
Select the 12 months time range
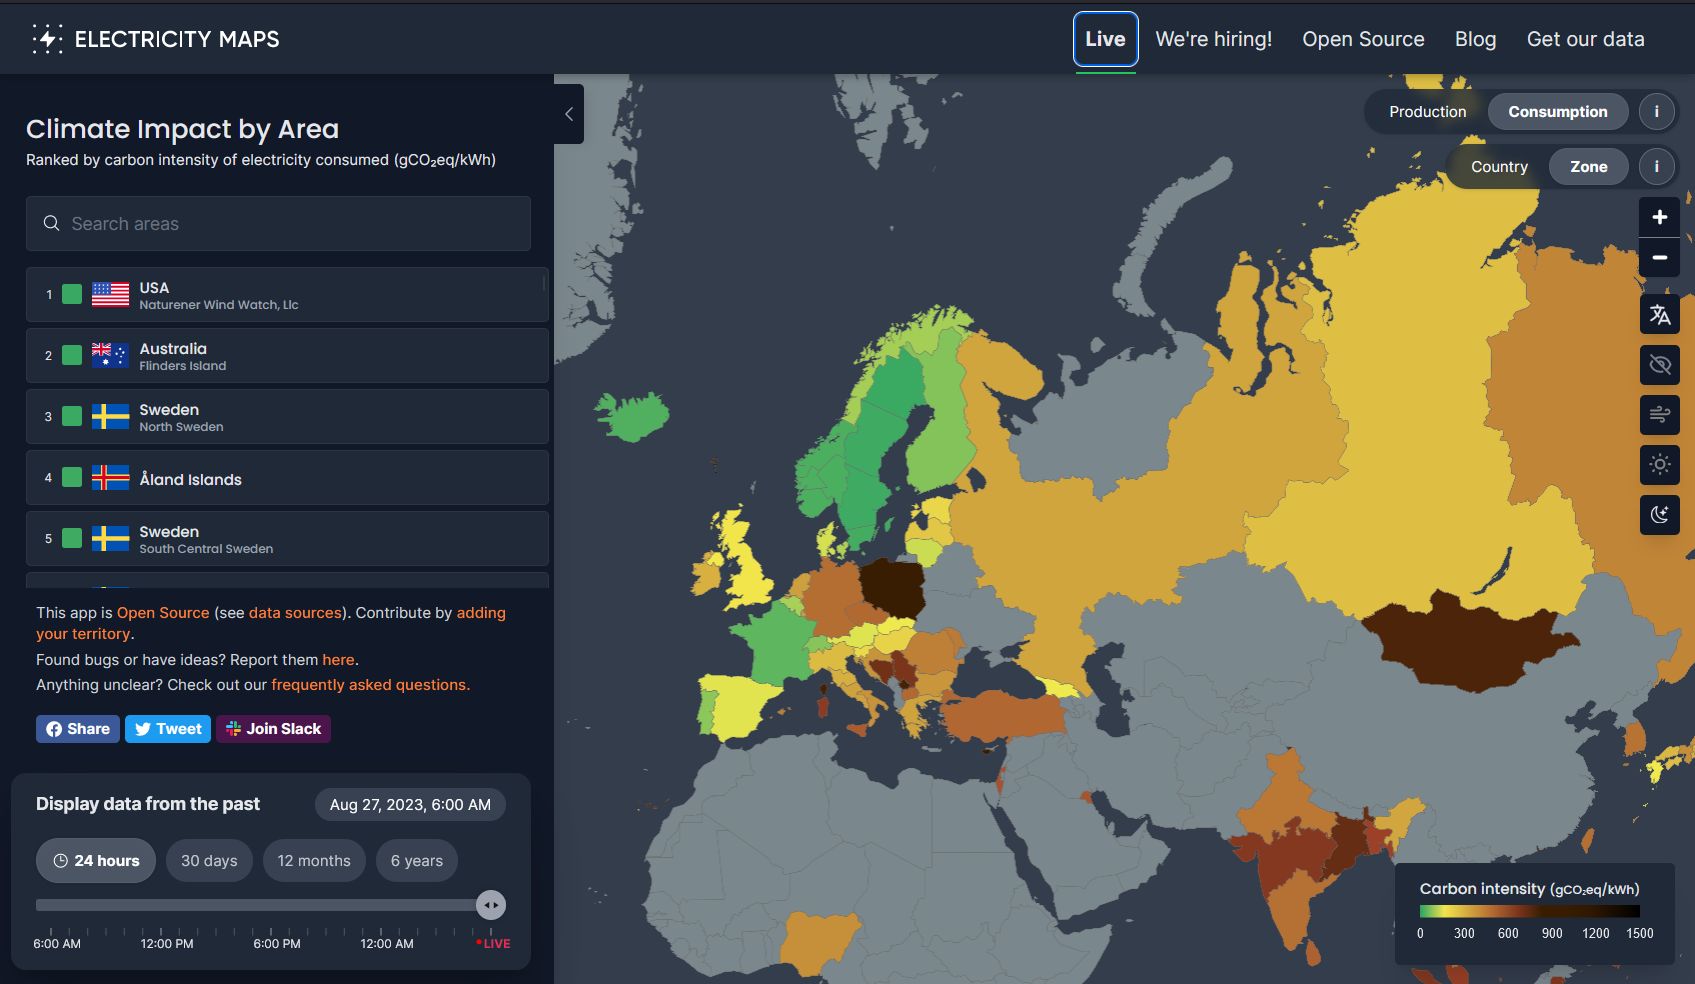click(x=314, y=860)
